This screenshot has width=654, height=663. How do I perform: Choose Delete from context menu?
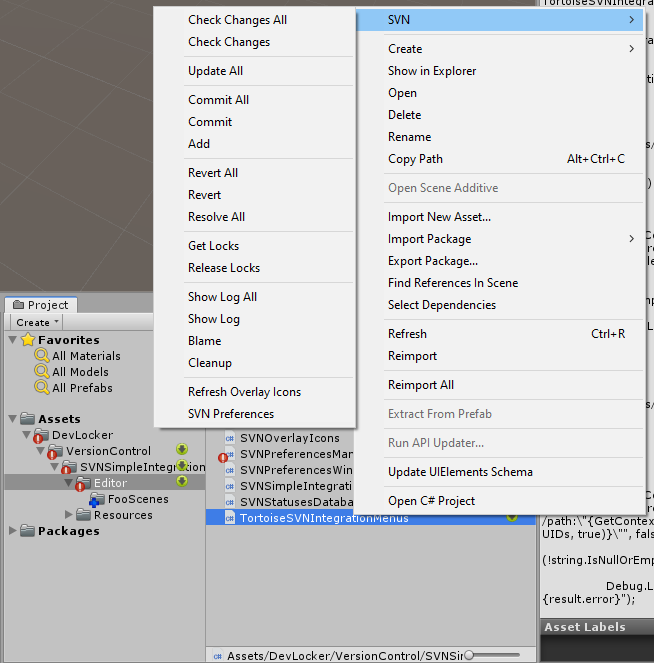click(404, 115)
